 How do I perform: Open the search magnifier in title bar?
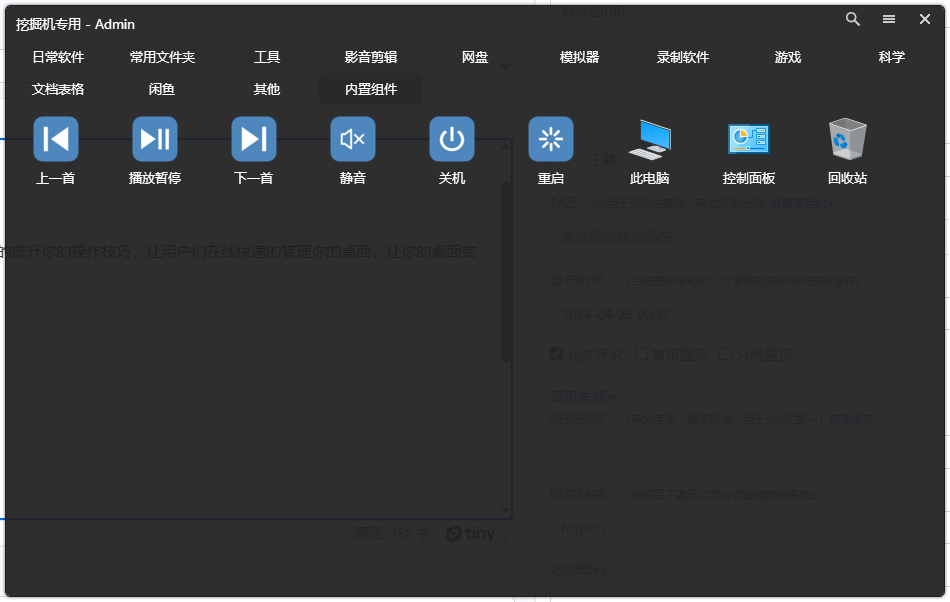coord(853,19)
